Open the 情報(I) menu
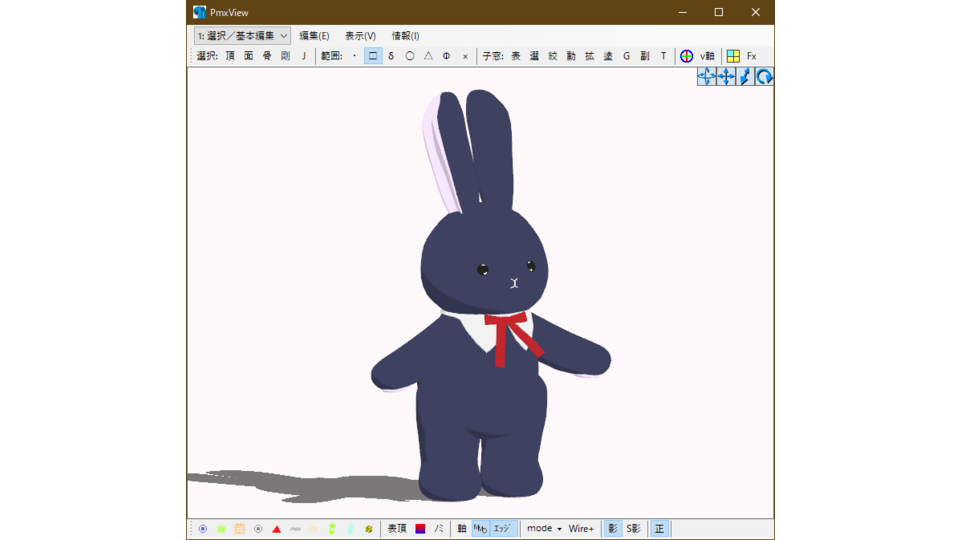 click(405, 36)
